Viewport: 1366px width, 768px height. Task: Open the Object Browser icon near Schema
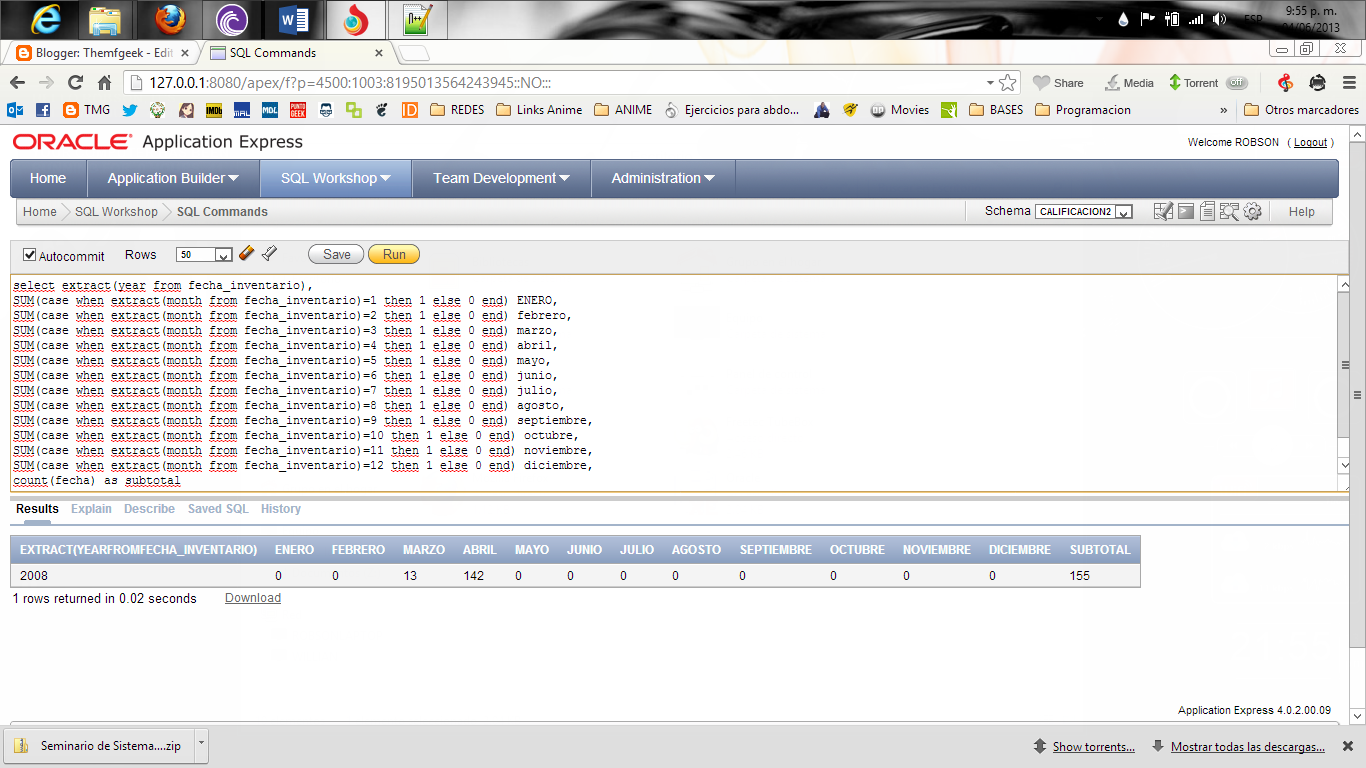pos(1164,211)
